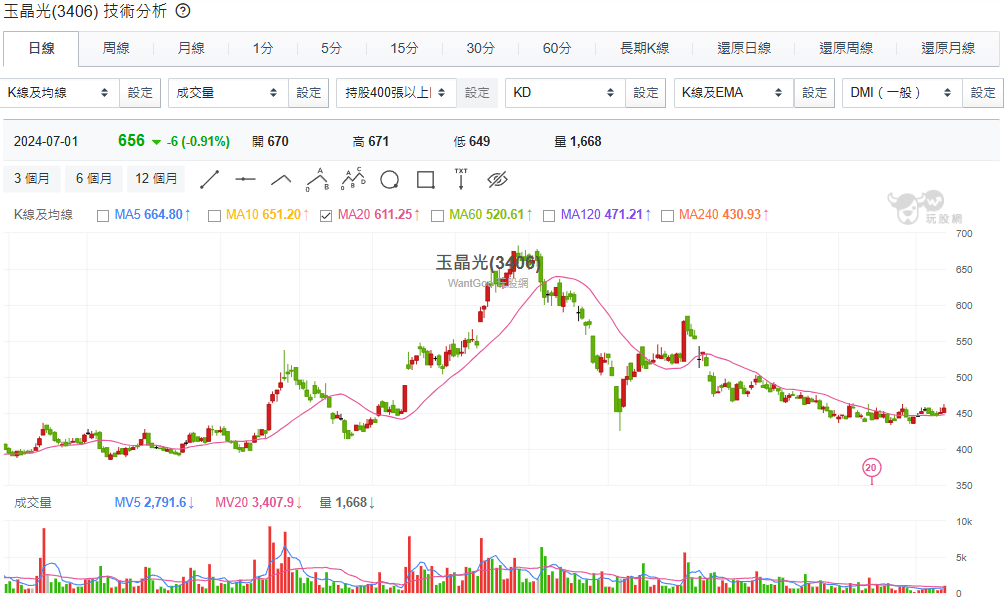The width and height of the screenshot is (1007, 601).
Task: Click the 6 個月 range button
Action: click(x=94, y=179)
